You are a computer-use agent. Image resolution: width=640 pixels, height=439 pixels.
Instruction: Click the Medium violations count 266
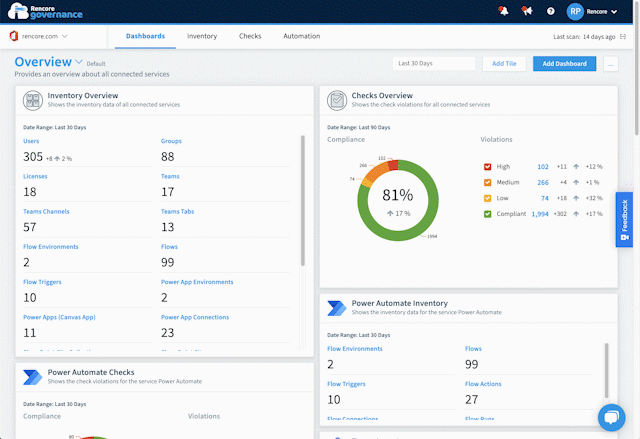coord(543,182)
